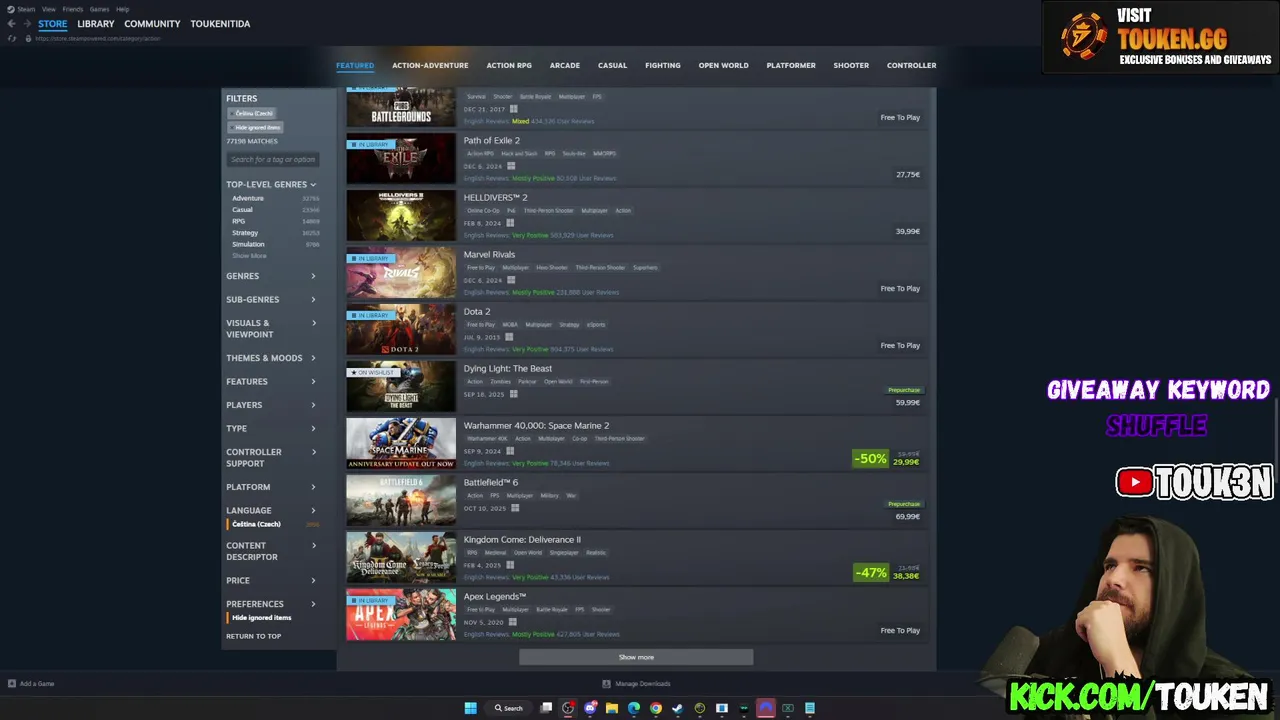The image size is (1280, 720).
Task: Open the HELLDIVERS 2 game thumbnail
Action: pos(401,215)
